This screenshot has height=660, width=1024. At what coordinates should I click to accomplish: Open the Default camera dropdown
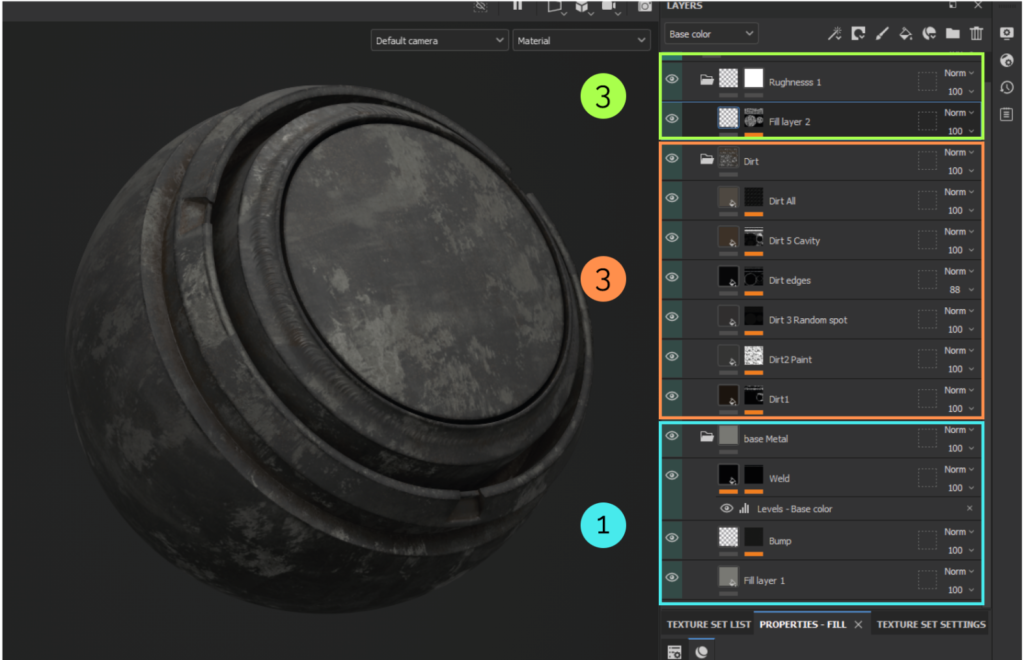[x=439, y=41]
